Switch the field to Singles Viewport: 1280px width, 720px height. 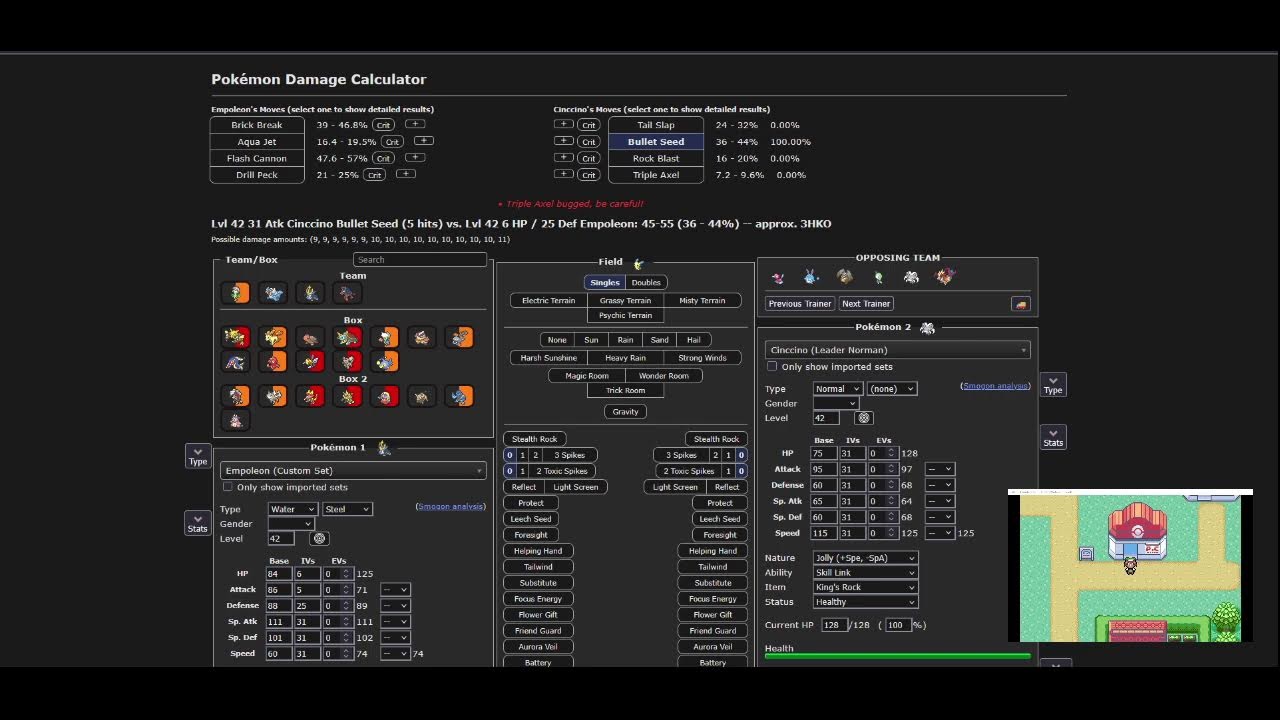[605, 283]
